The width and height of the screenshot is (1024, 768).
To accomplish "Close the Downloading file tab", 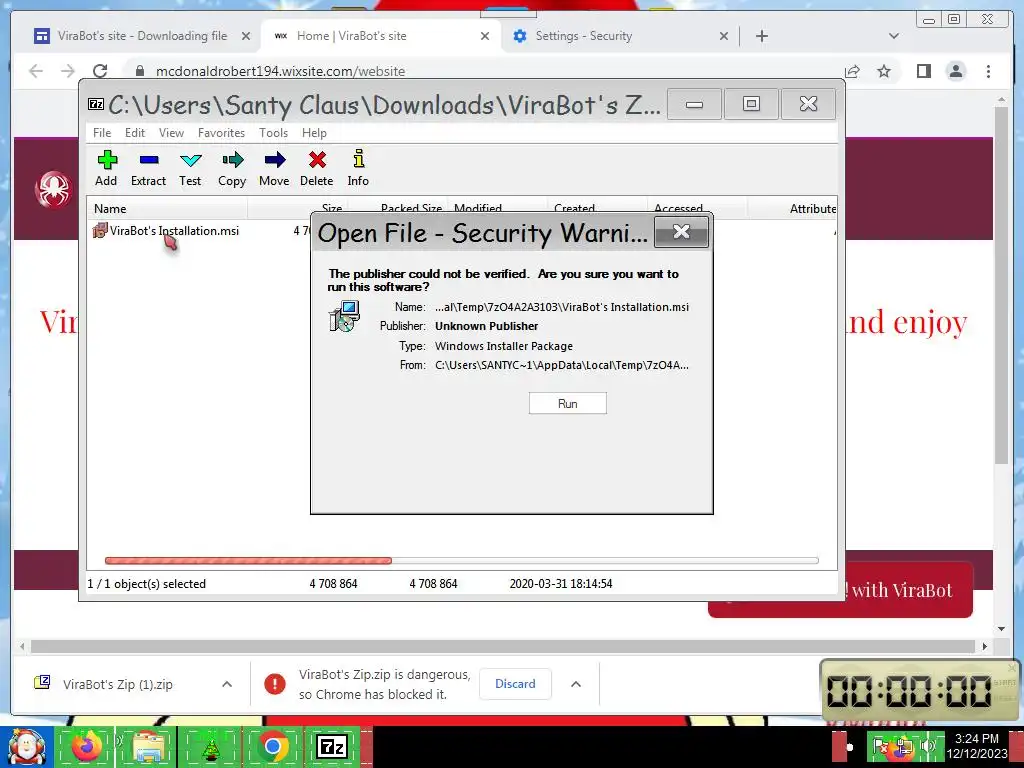I will point(246,36).
